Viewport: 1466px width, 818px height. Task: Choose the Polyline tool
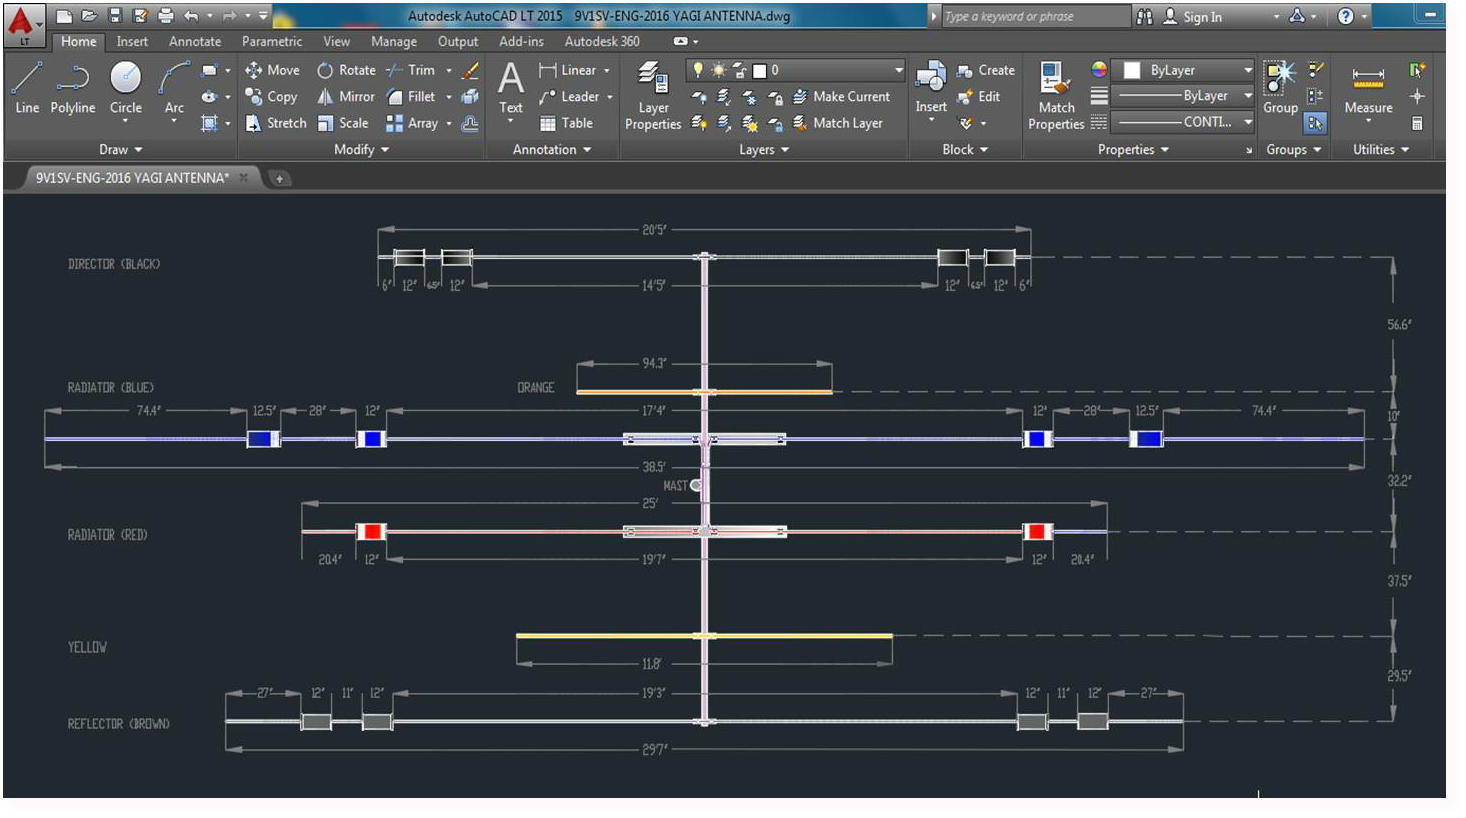[73, 86]
